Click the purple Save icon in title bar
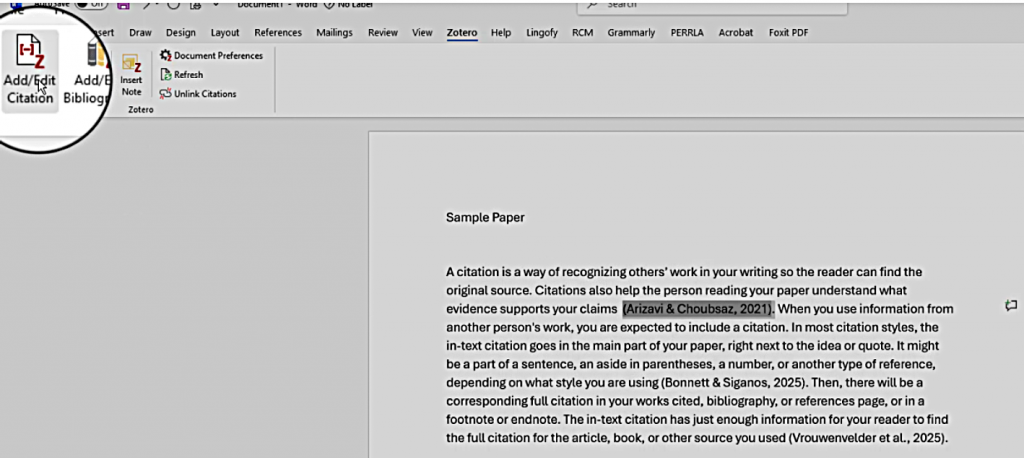Viewport: 1024px width, 458px height. [x=123, y=5]
